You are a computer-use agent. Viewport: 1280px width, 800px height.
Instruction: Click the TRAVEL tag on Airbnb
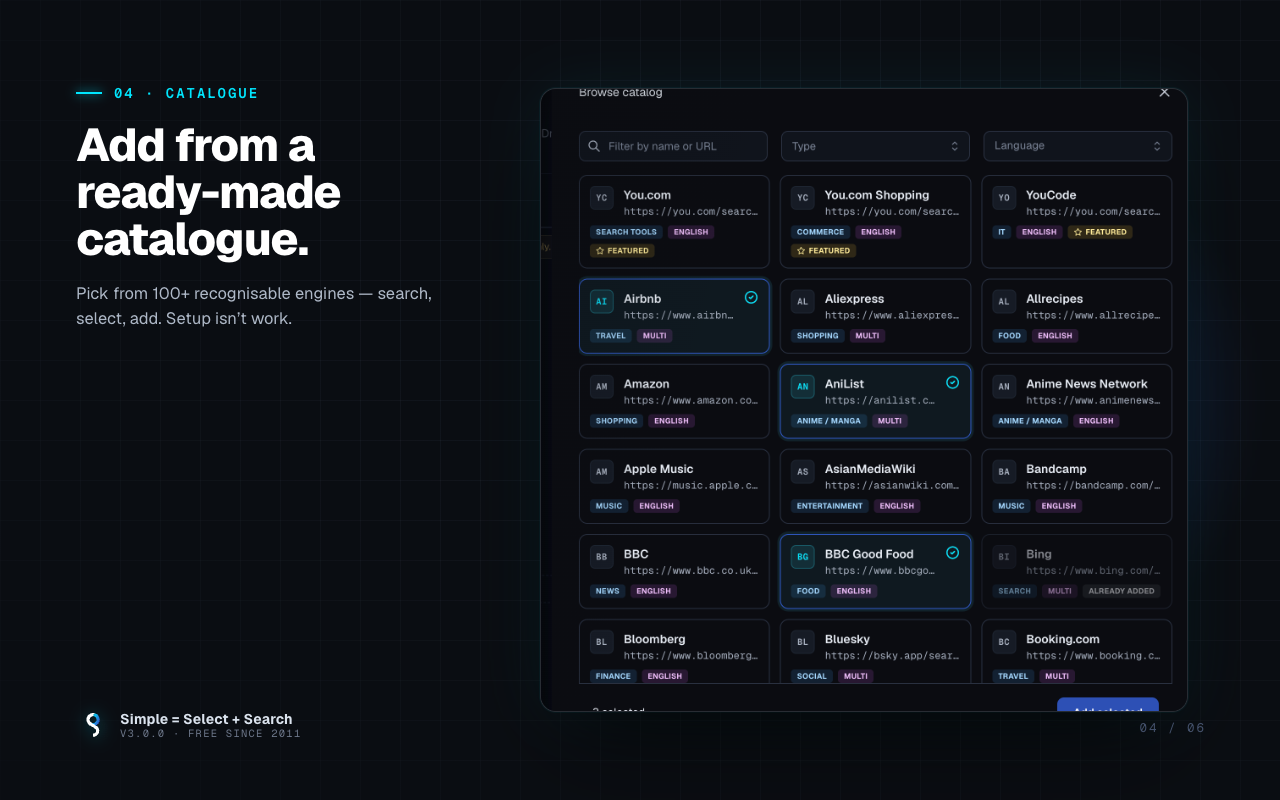pyautogui.click(x=611, y=336)
